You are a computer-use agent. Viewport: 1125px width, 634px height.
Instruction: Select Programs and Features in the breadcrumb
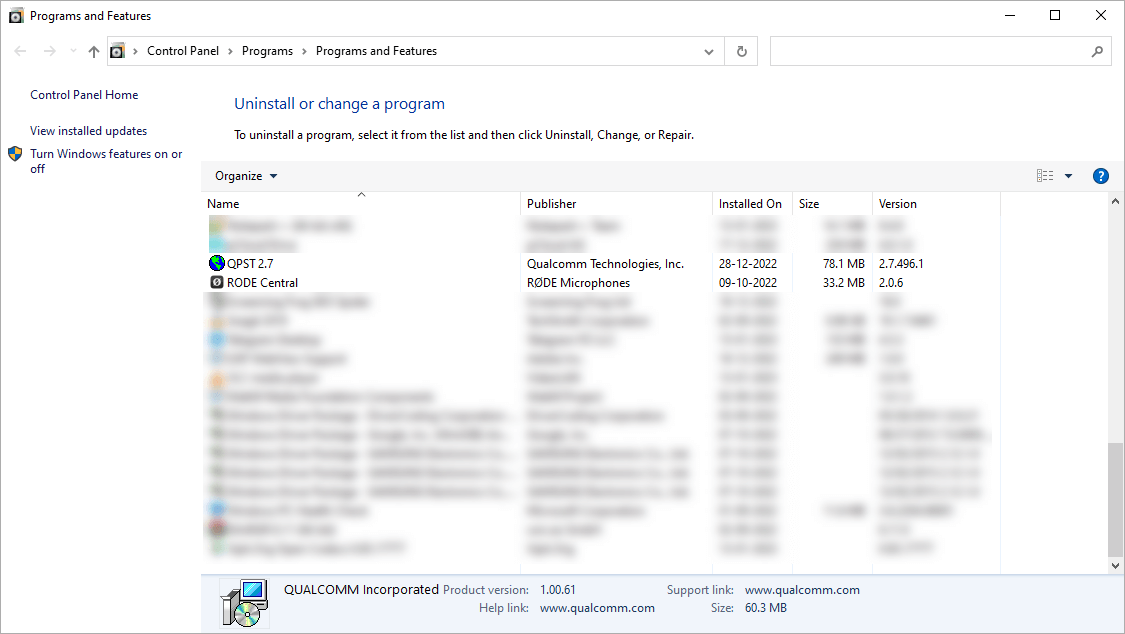pyautogui.click(x=375, y=50)
